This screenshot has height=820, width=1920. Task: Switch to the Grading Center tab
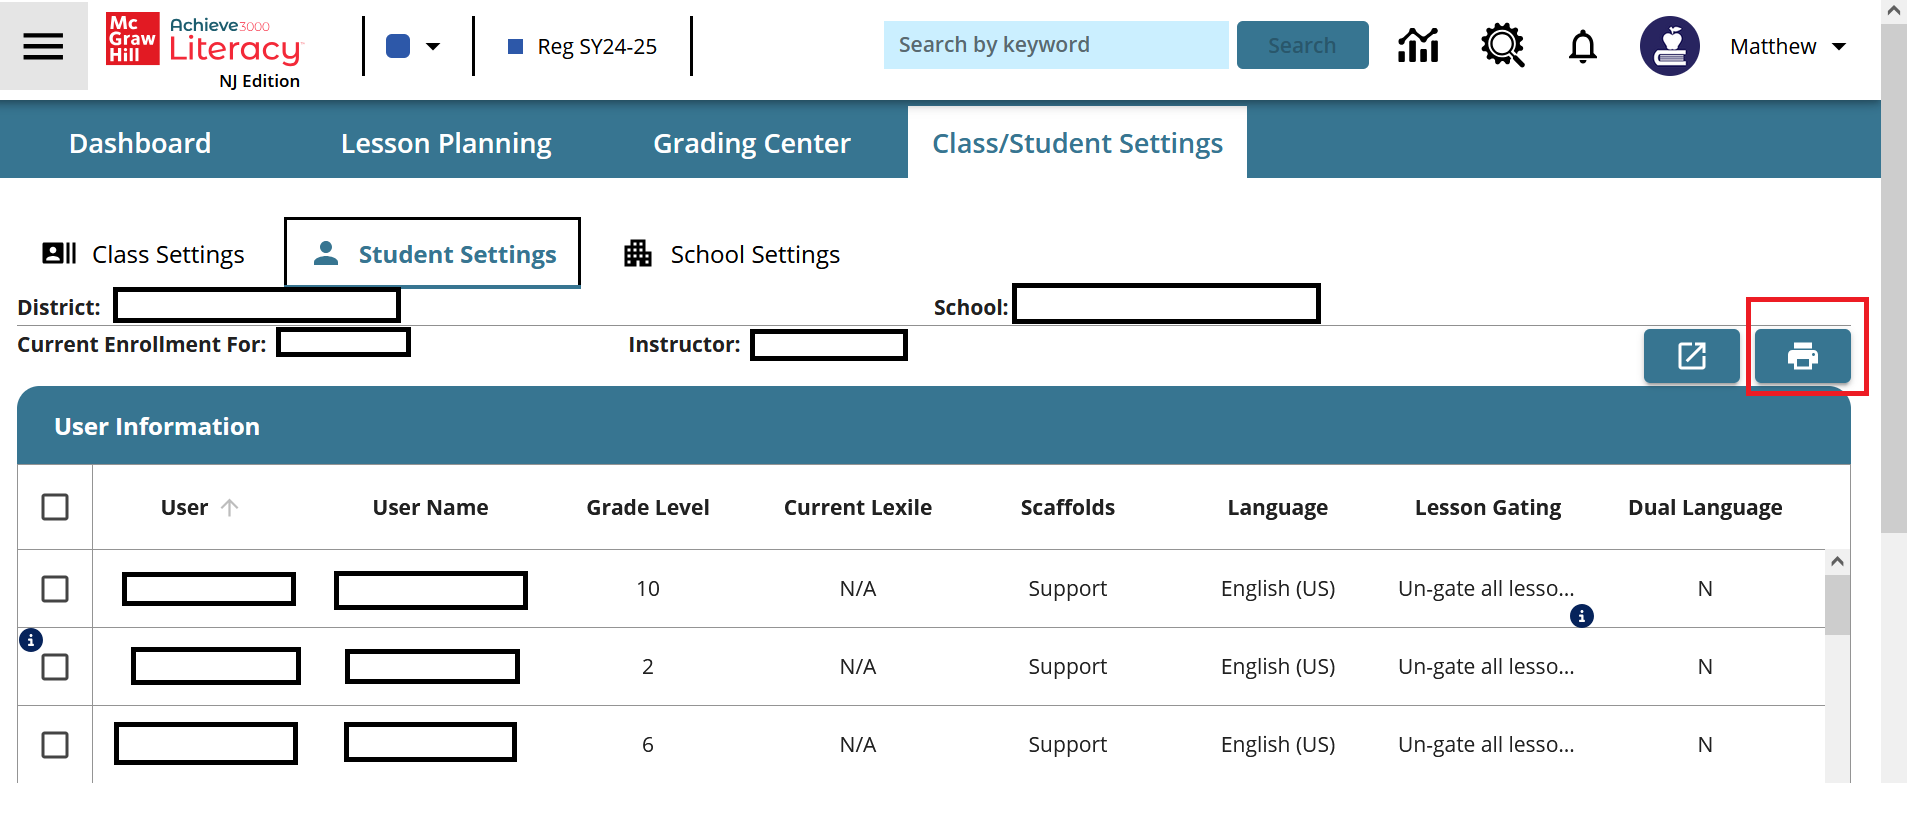(x=751, y=143)
